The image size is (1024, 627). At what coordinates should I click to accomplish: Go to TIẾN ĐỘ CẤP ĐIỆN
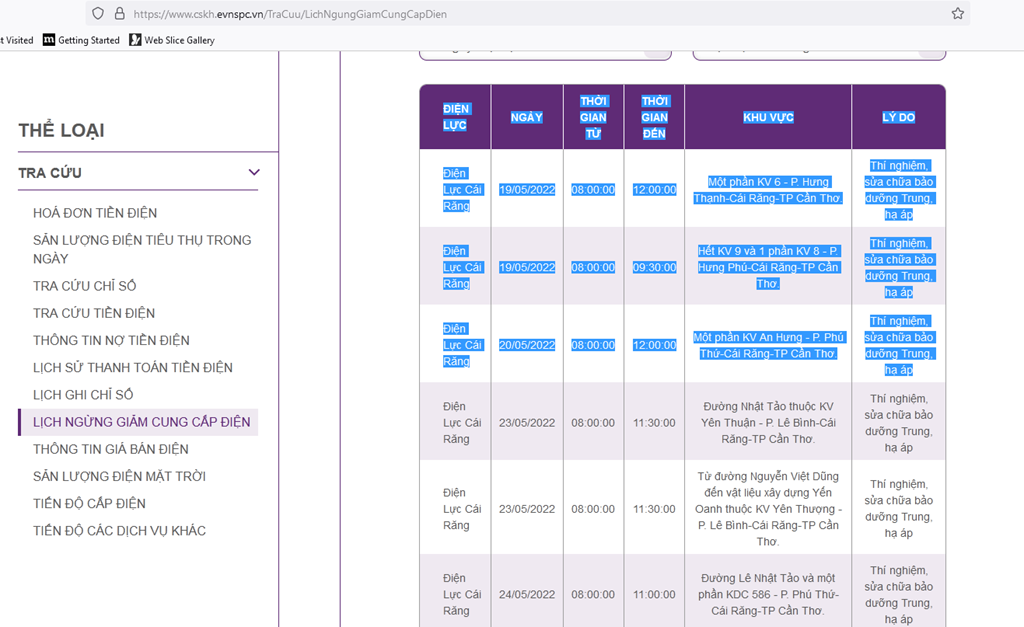(x=89, y=503)
